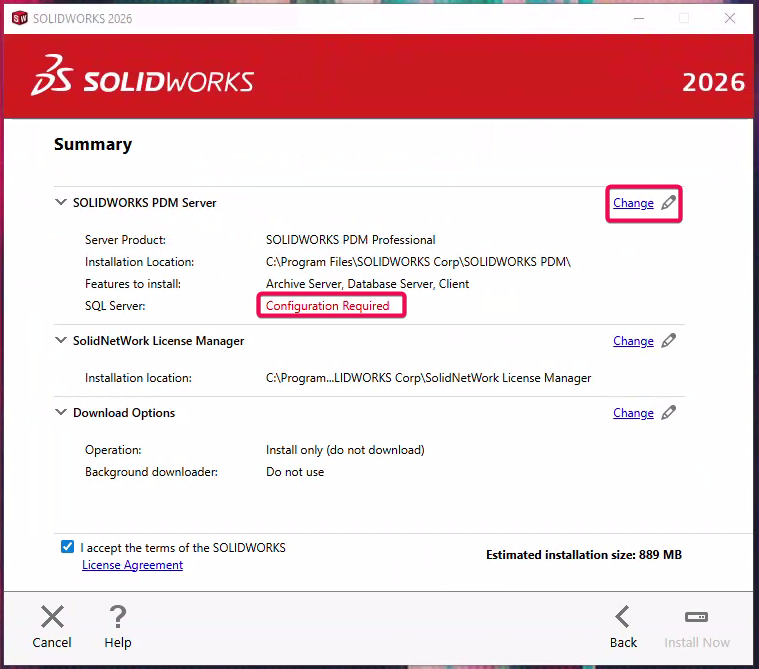Click the pencil icon beside SolidNetWork License Manager

669,341
